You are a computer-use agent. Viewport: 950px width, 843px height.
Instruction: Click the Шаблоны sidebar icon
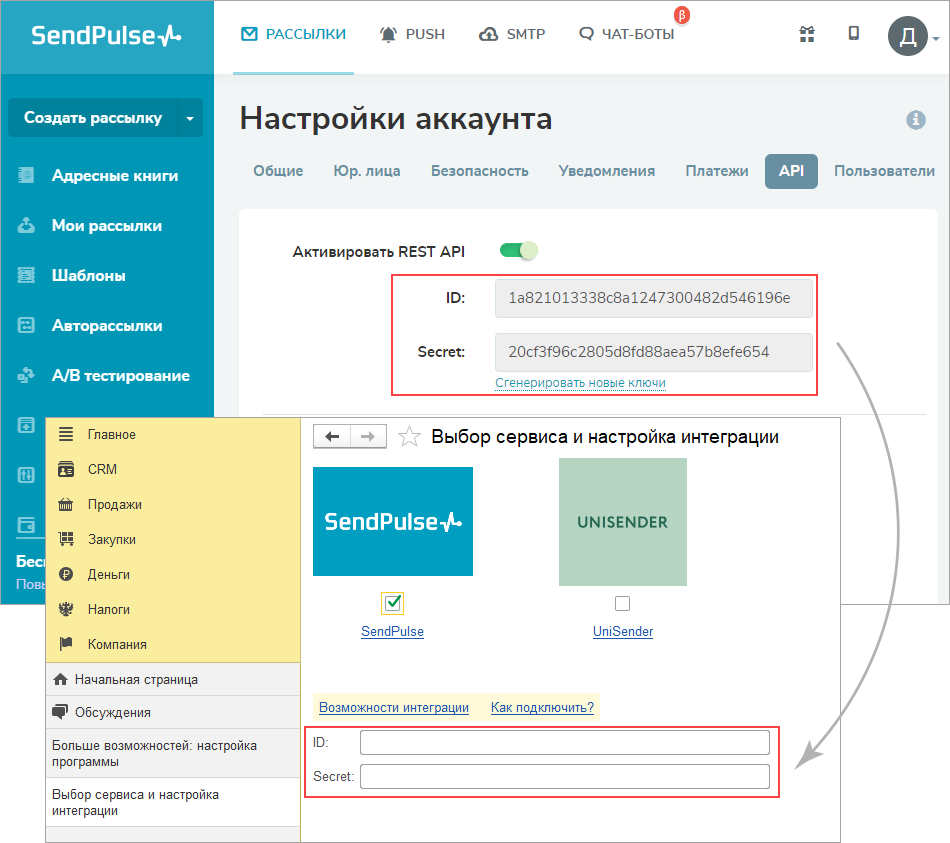point(26,275)
